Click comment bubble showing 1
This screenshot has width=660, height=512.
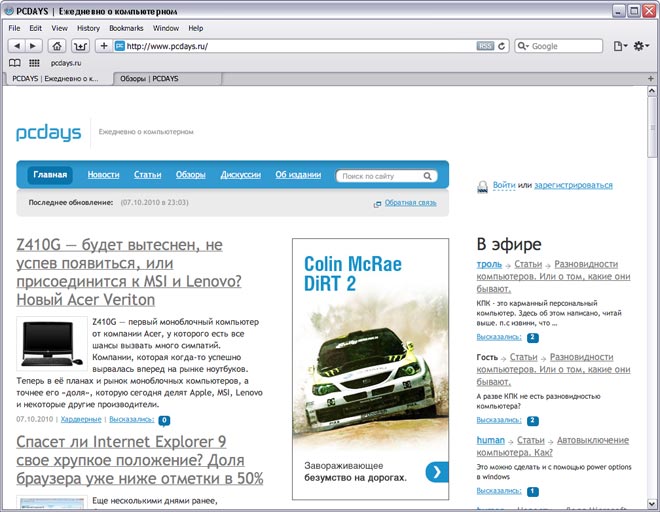point(532,491)
